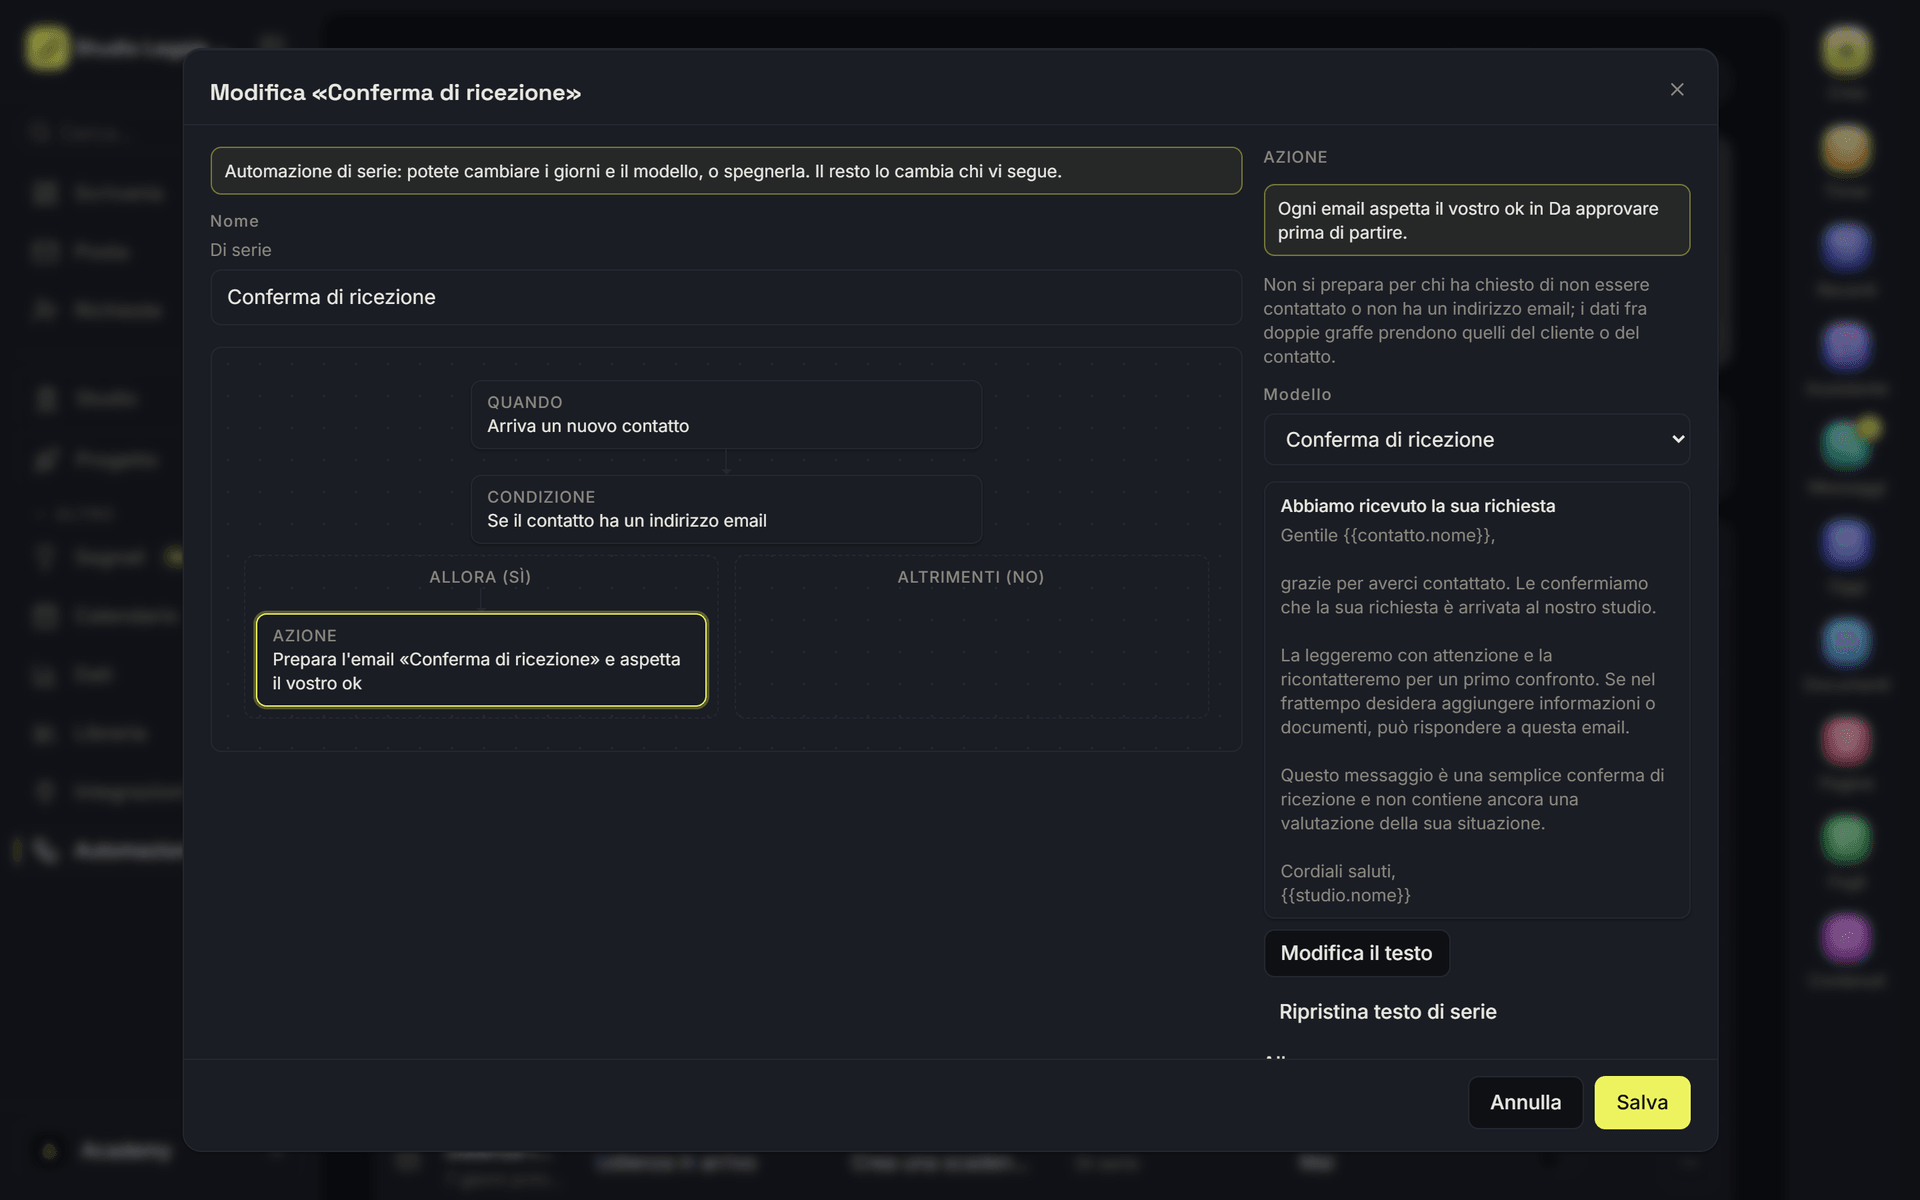
Task: Click the 'Cordiali saluti,' line
Action: [1337, 871]
